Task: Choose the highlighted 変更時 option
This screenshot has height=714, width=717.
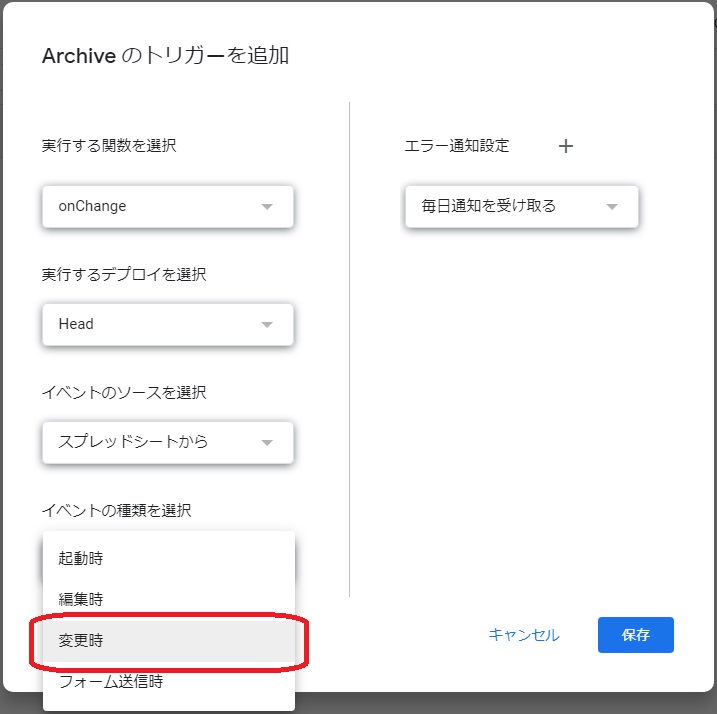Action: click(169, 641)
